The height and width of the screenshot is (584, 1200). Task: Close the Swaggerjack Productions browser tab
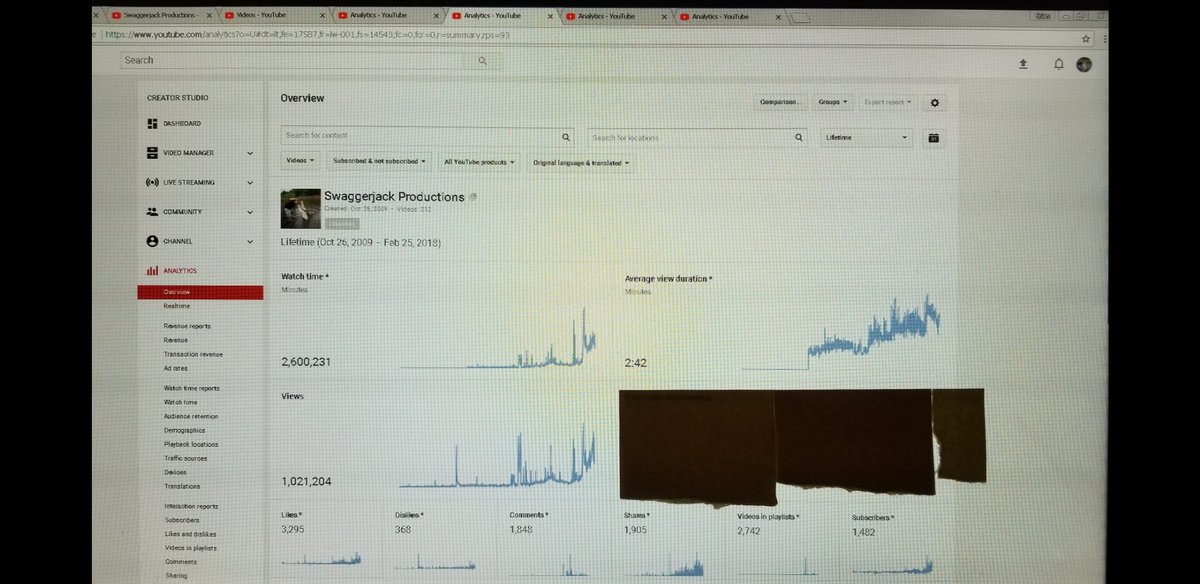[x=209, y=16]
